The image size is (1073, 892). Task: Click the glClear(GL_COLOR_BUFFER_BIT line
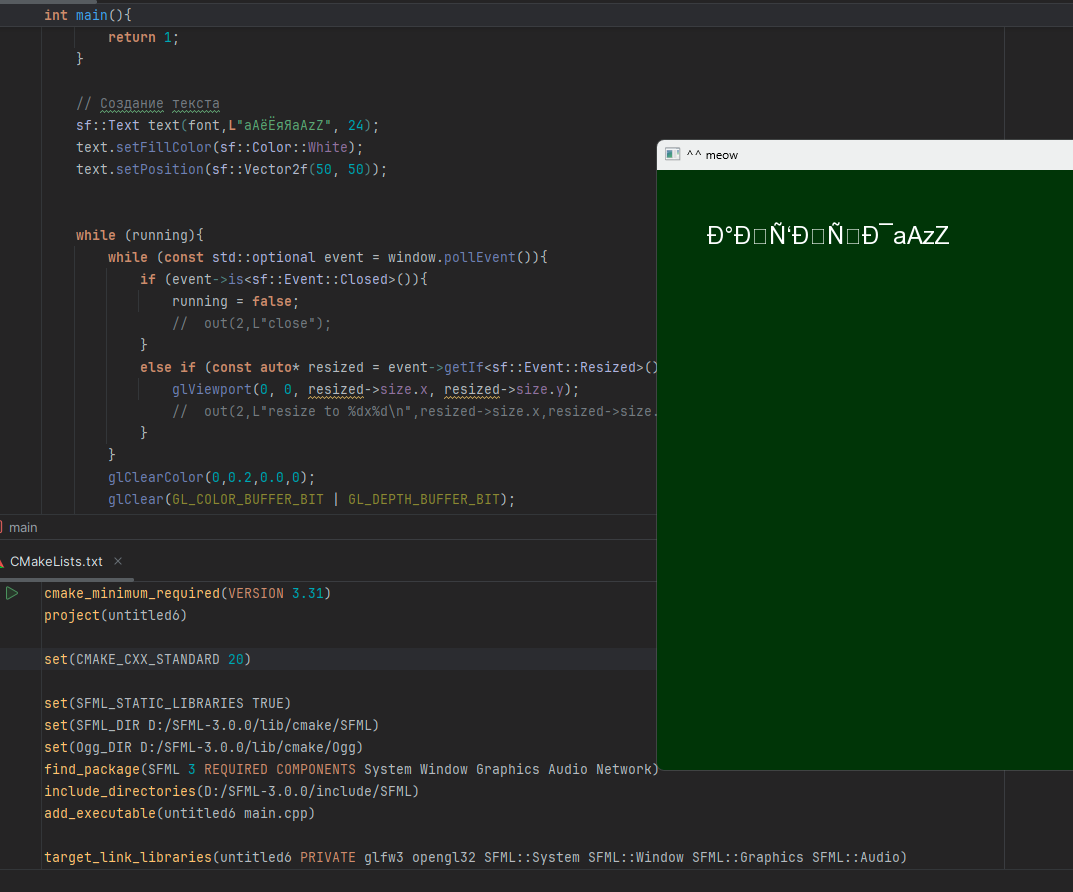coord(311,499)
